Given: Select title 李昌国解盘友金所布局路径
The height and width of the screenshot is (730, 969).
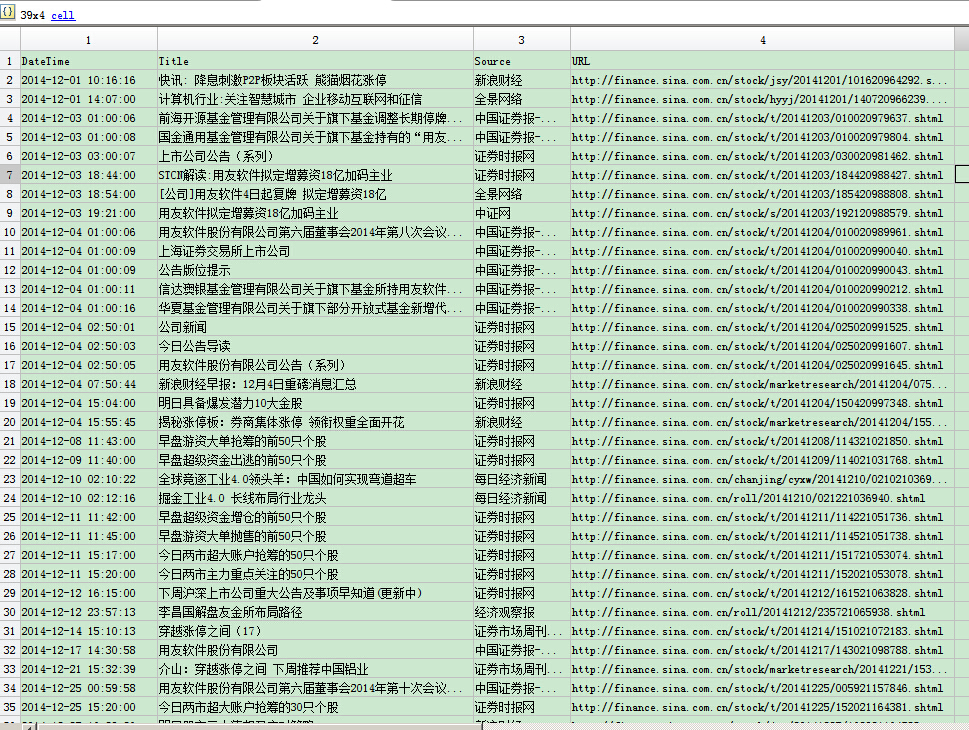Looking at the screenshot, I should click(x=315, y=613).
